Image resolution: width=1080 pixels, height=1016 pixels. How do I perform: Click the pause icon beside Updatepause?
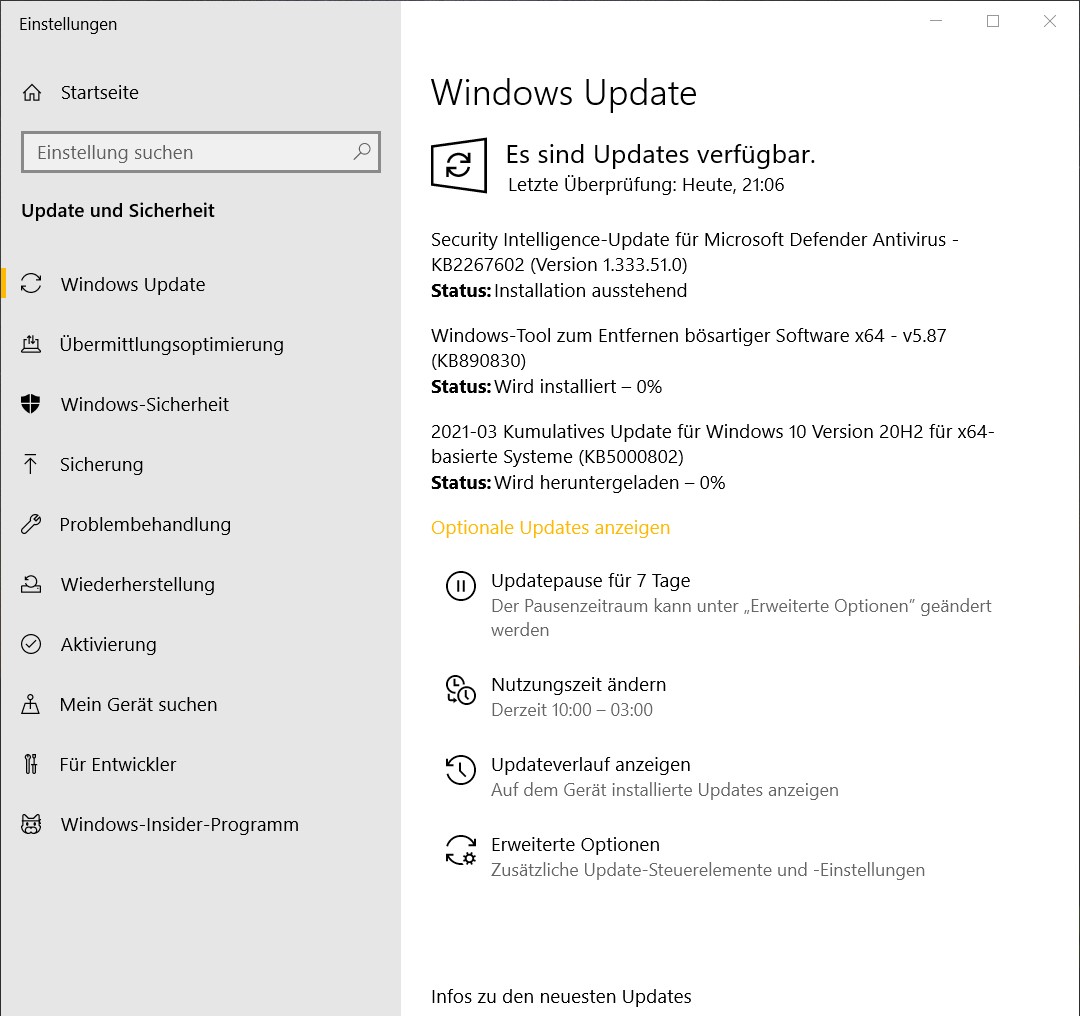[x=461, y=586]
